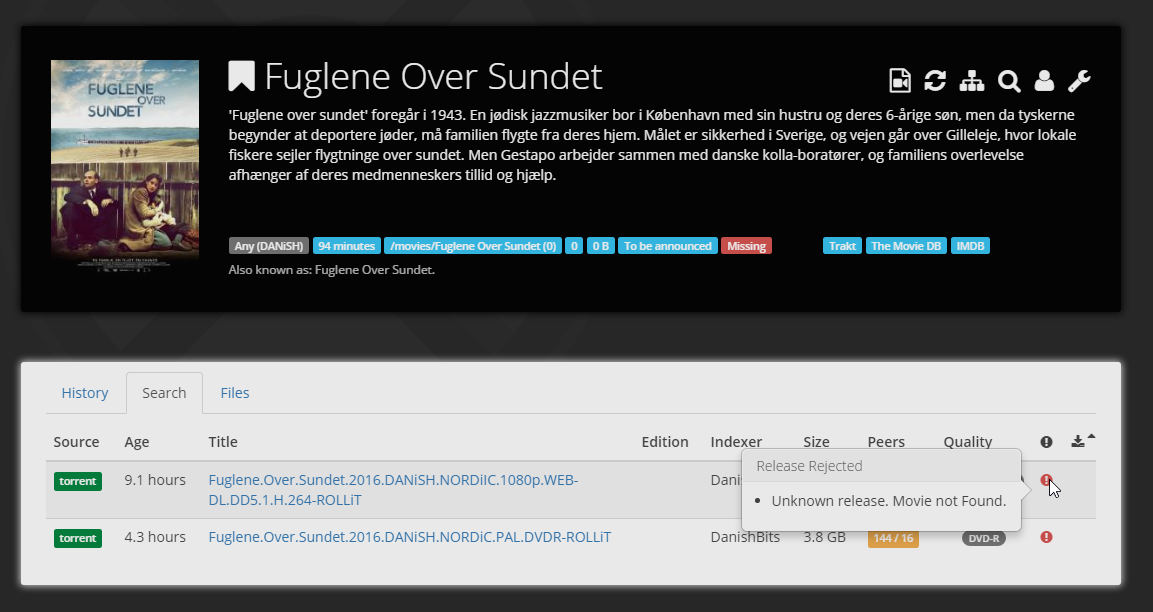Start an interactive search with the magnifier icon
1153x612 pixels.
[1009, 81]
